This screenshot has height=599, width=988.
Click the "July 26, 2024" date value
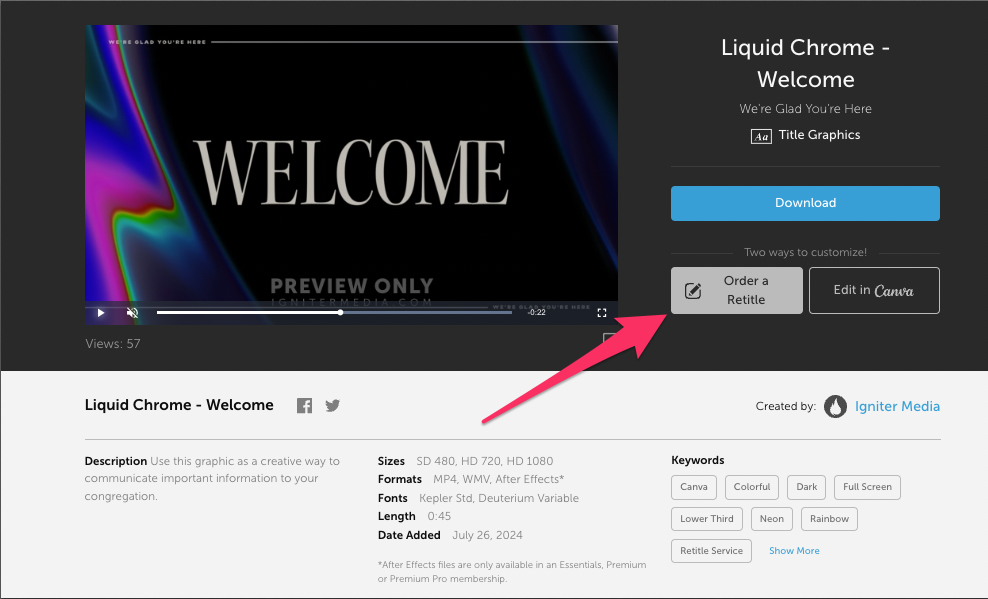(487, 535)
